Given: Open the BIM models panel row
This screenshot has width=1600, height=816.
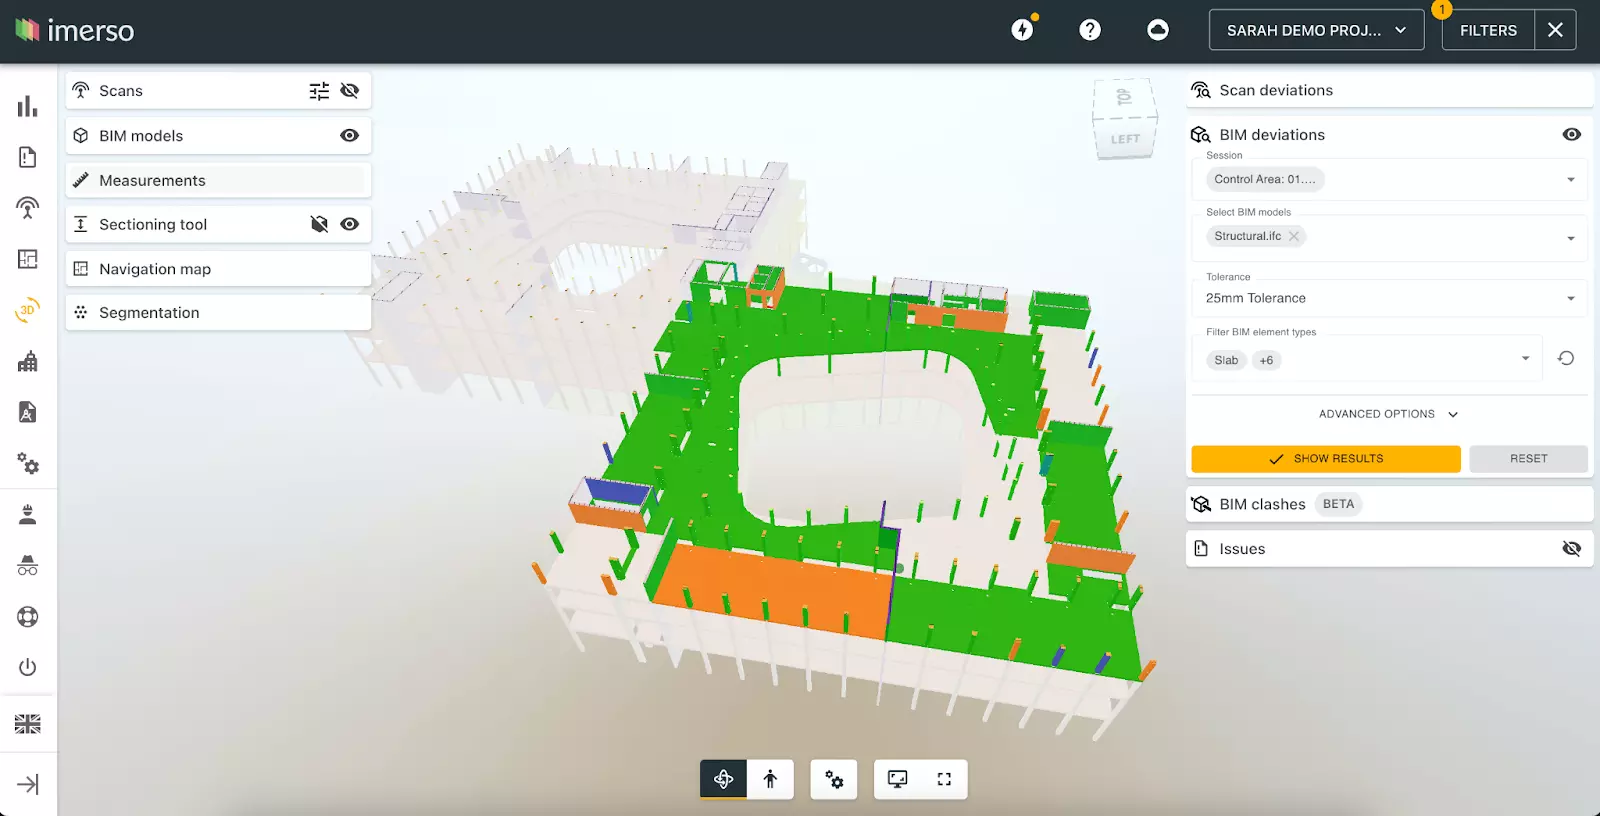Looking at the screenshot, I should [218, 135].
